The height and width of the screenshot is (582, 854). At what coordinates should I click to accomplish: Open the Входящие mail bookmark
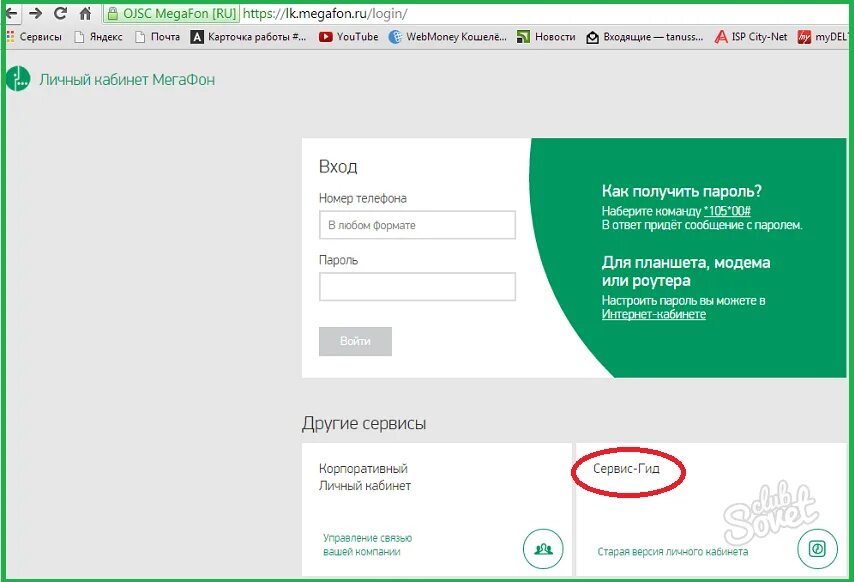[x=645, y=37]
